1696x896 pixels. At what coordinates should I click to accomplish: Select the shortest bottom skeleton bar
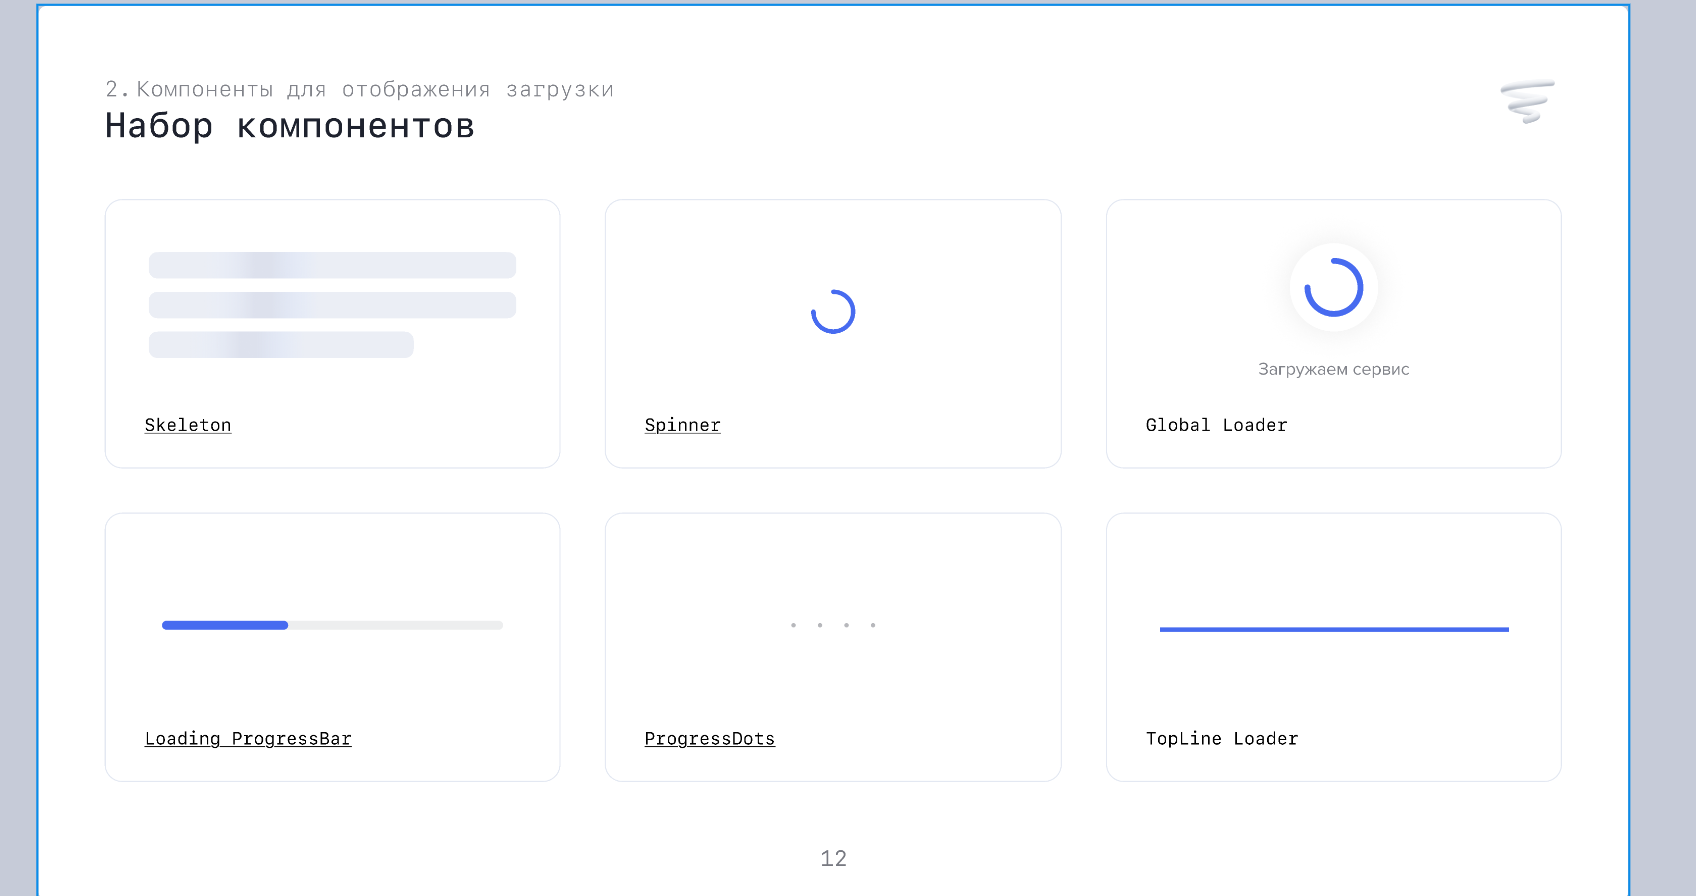(x=281, y=345)
